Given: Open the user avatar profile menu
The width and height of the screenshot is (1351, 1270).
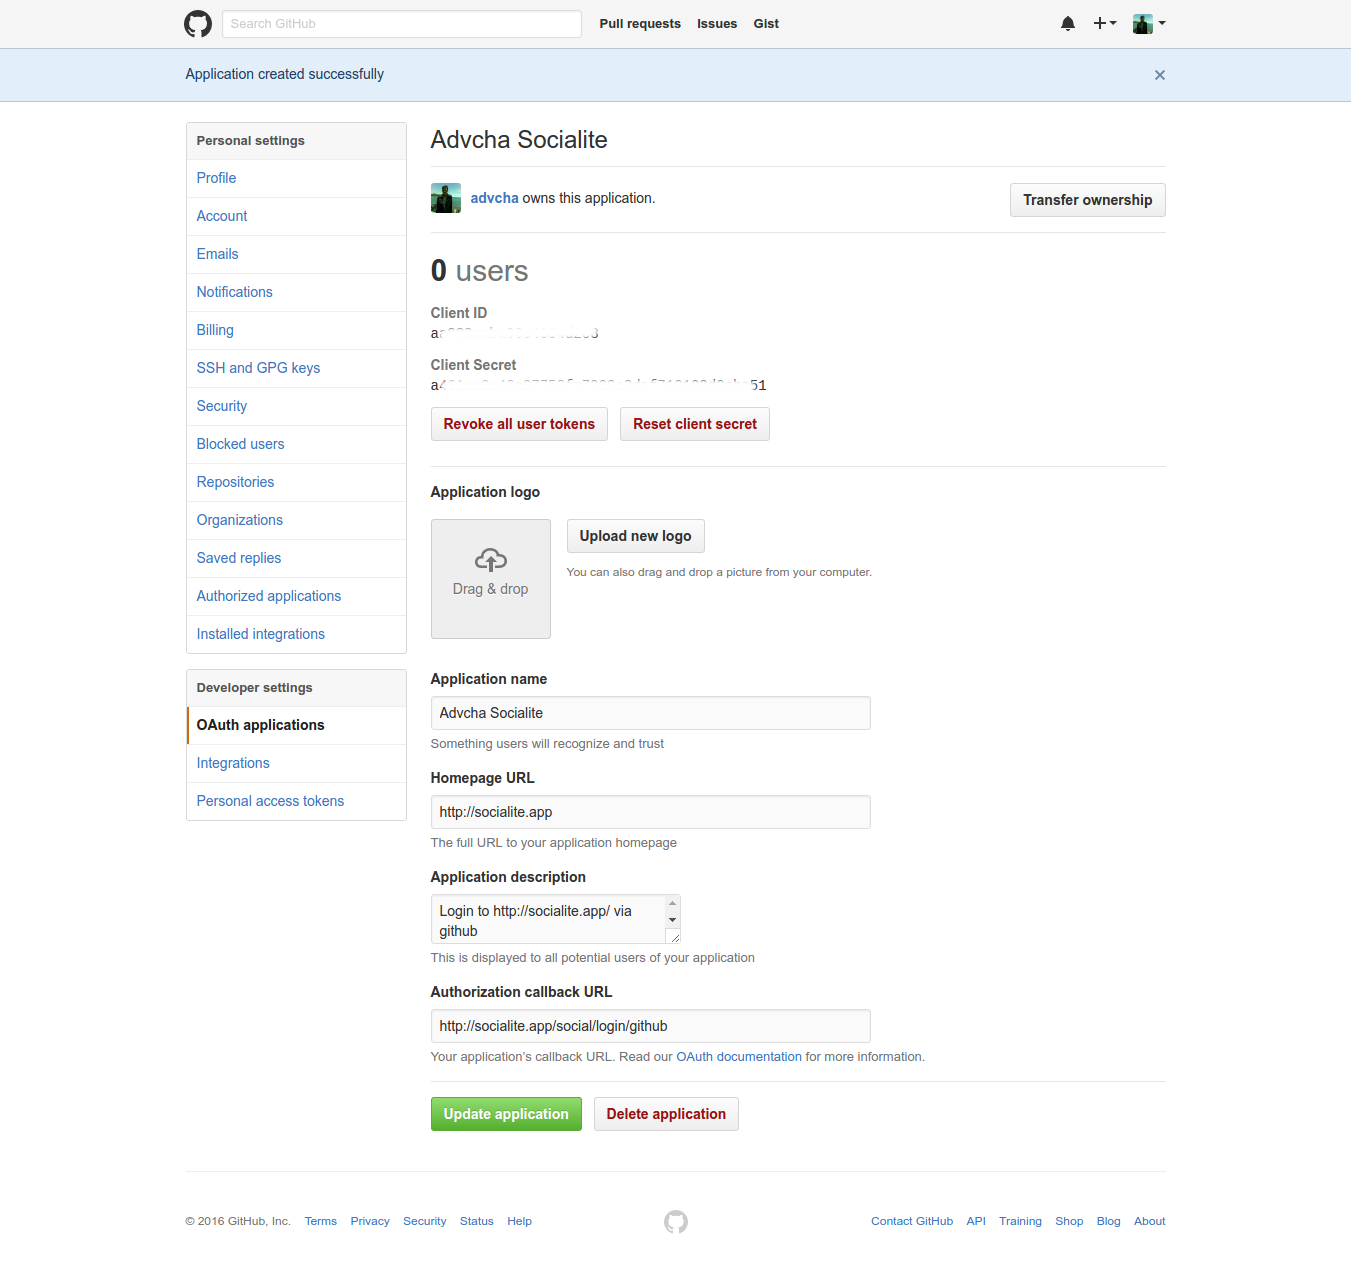Looking at the screenshot, I should (x=1148, y=24).
